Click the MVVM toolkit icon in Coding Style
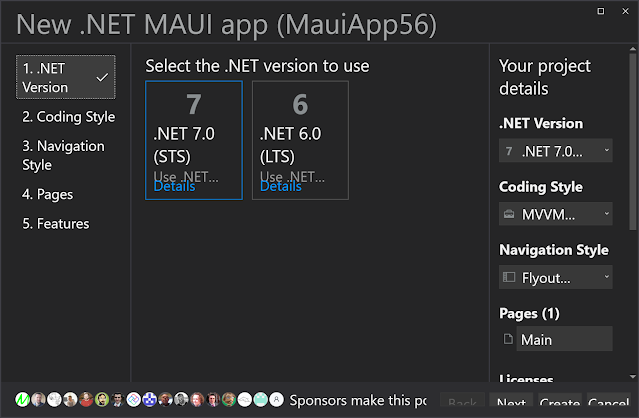The height and width of the screenshot is (418, 639). coord(509,214)
